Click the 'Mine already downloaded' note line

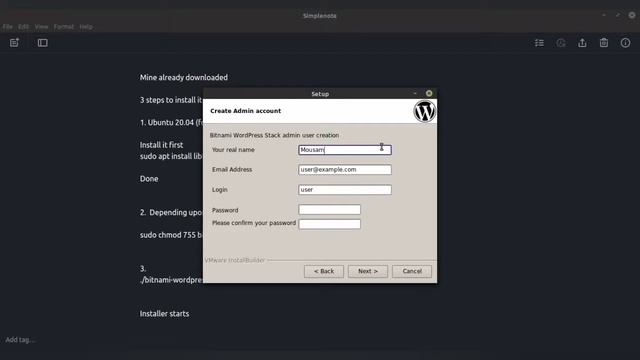[184, 78]
